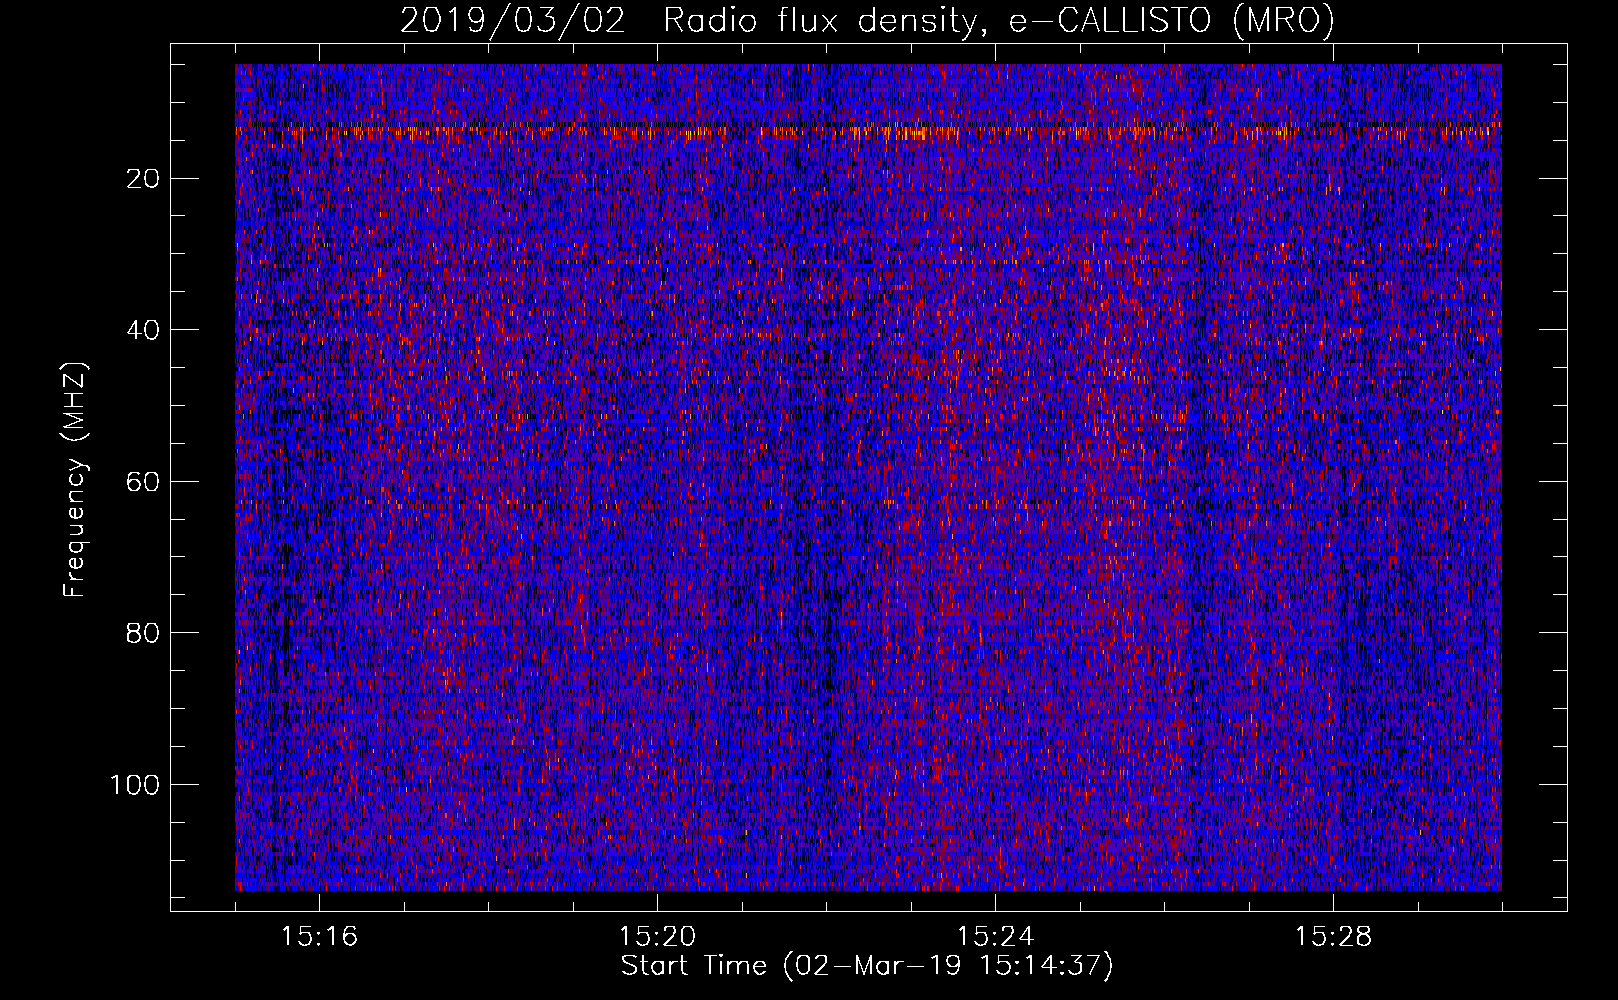Click the 40 frequency tick label
Viewport: 1618px width, 1000px height.
143,330
